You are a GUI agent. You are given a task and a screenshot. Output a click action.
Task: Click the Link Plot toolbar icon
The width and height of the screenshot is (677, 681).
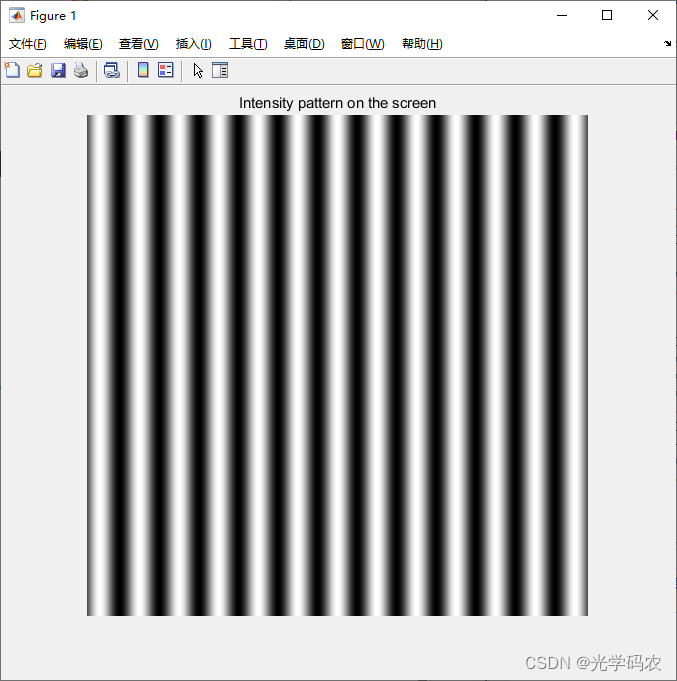pos(112,70)
